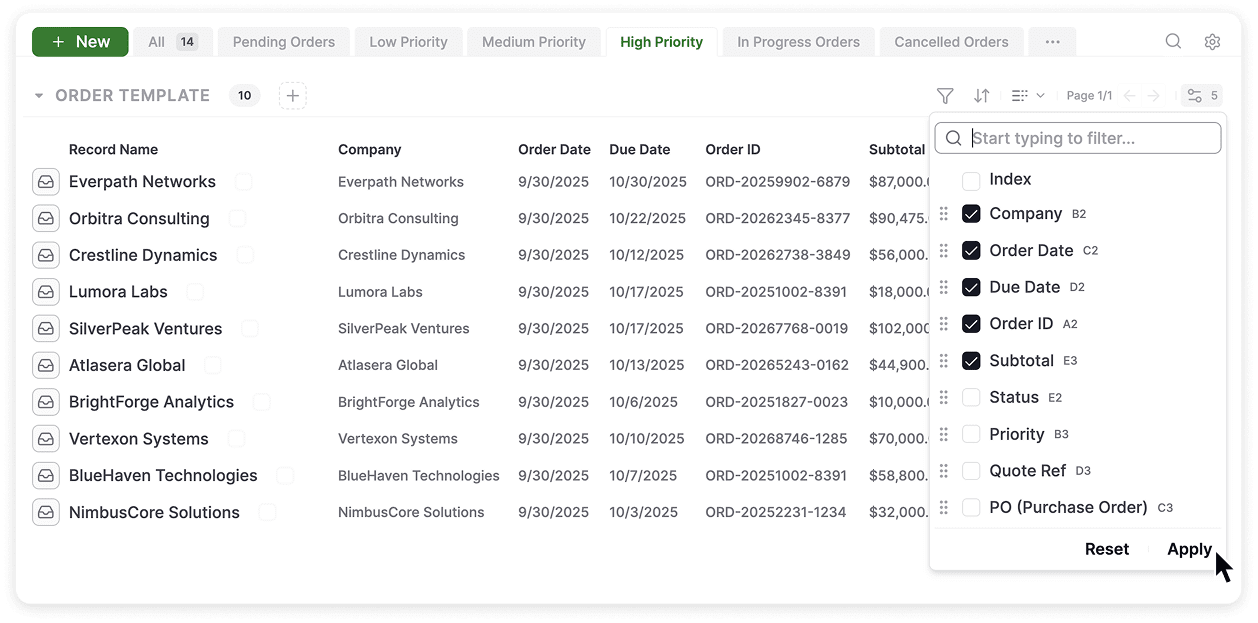Collapse the Order Template group
1258x623 pixels.
pyautogui.click(x=39, y=96)
